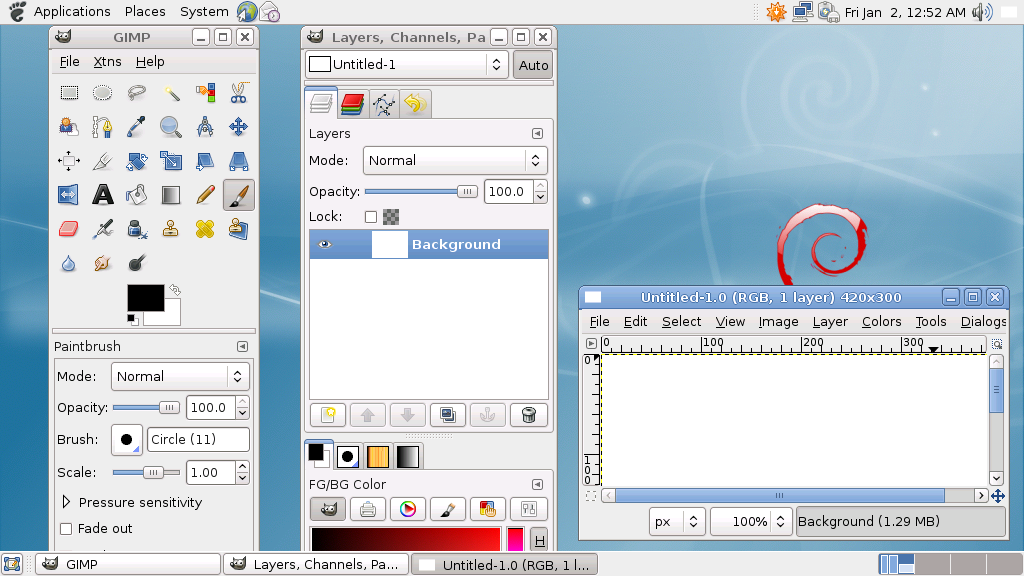Select the Pencil tool
The image size is (1024, 576).
pos(204,195)
